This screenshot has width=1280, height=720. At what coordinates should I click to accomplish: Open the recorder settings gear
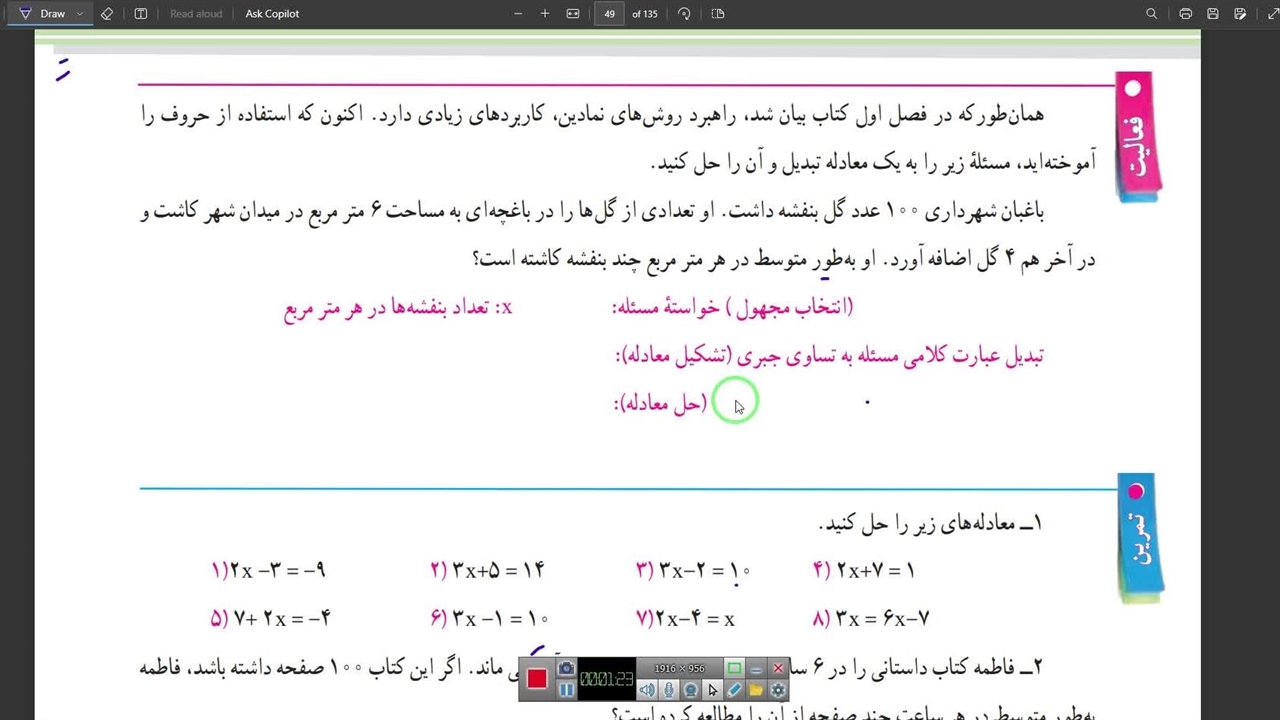point(778,690)
